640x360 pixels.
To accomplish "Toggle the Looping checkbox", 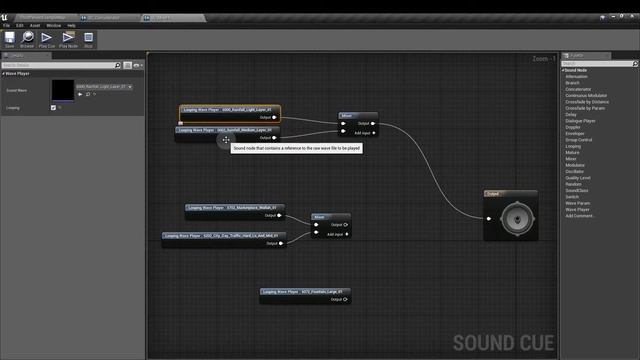I will point(53,108).
